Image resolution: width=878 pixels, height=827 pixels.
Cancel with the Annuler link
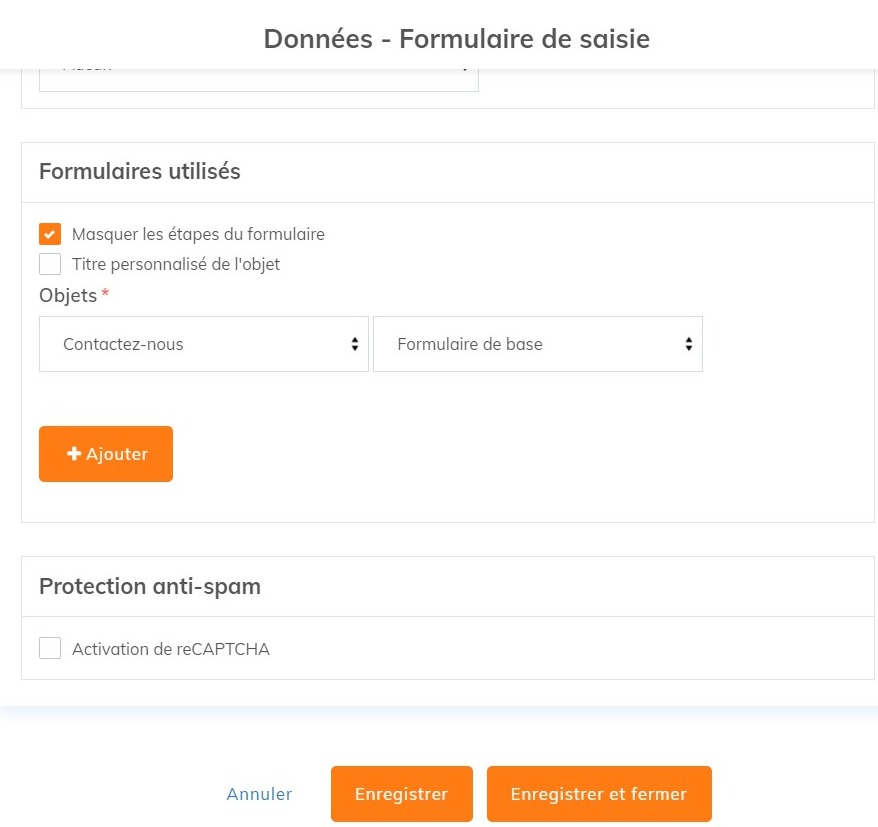[x=259, y=794]
